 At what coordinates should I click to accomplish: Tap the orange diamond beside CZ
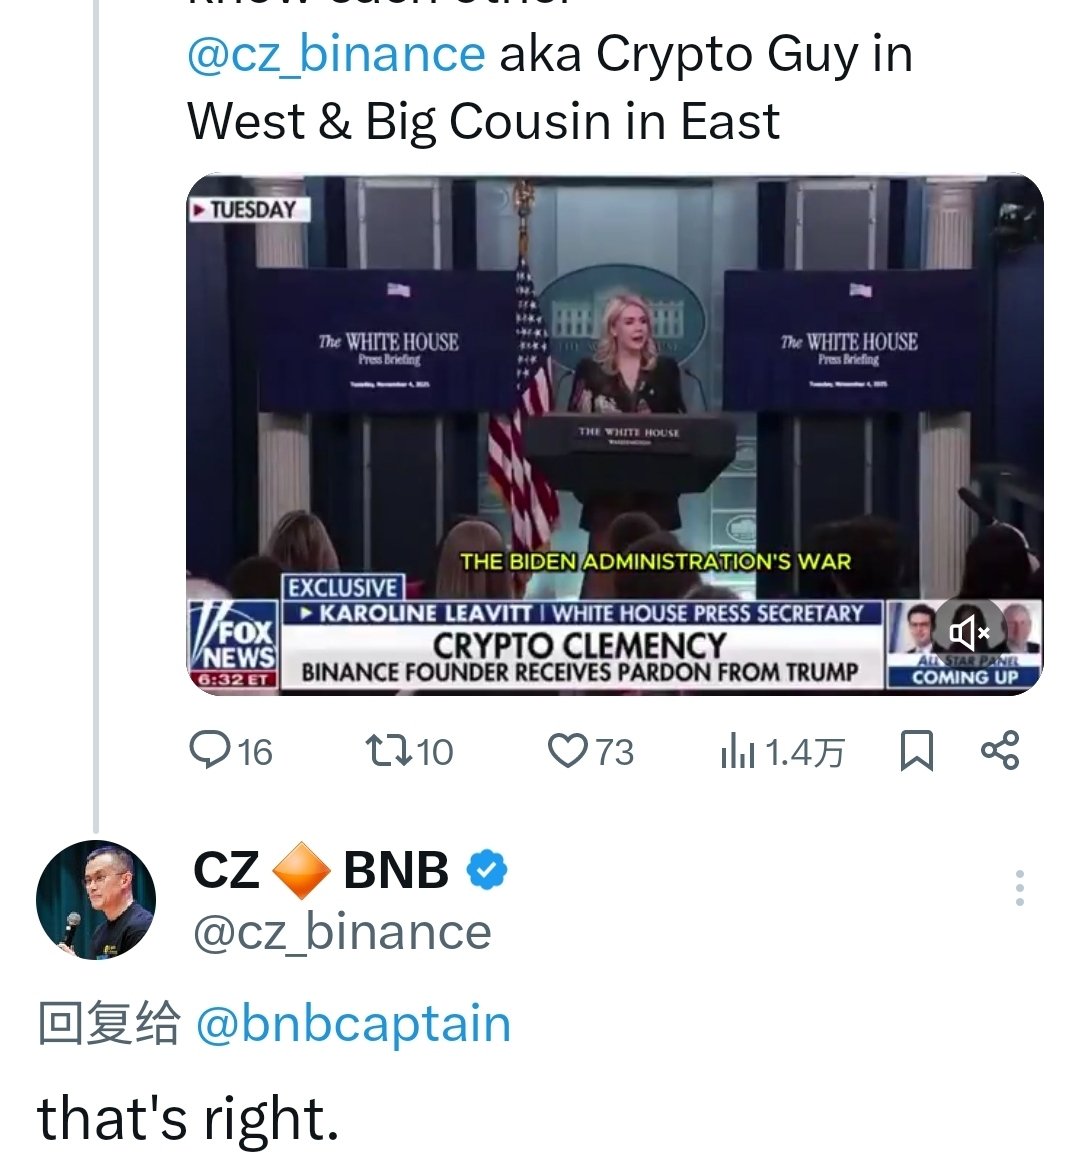(301, 870)
